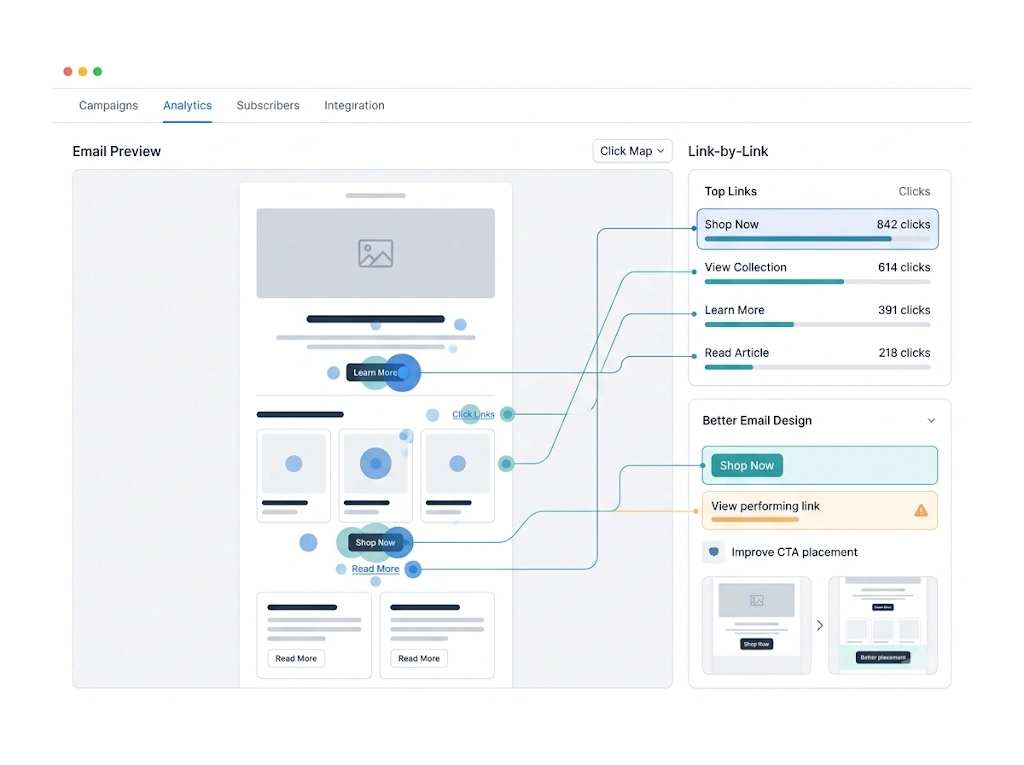
Task: Click the Learn More button in email preview
Action: point(374,372)
